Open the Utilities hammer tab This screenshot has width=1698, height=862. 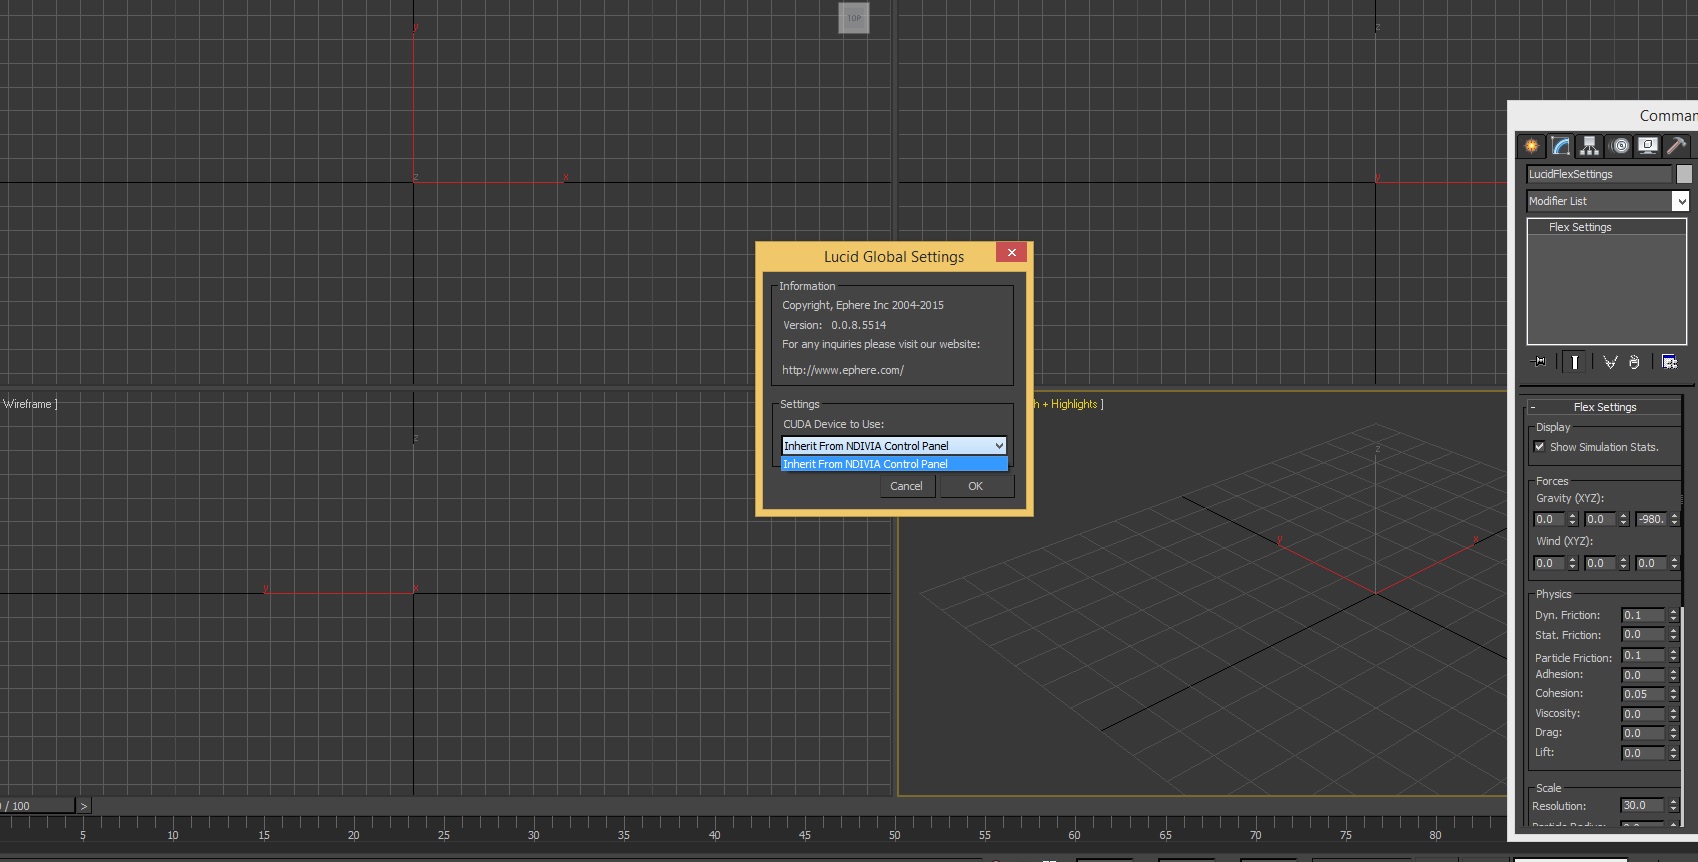1676,146
